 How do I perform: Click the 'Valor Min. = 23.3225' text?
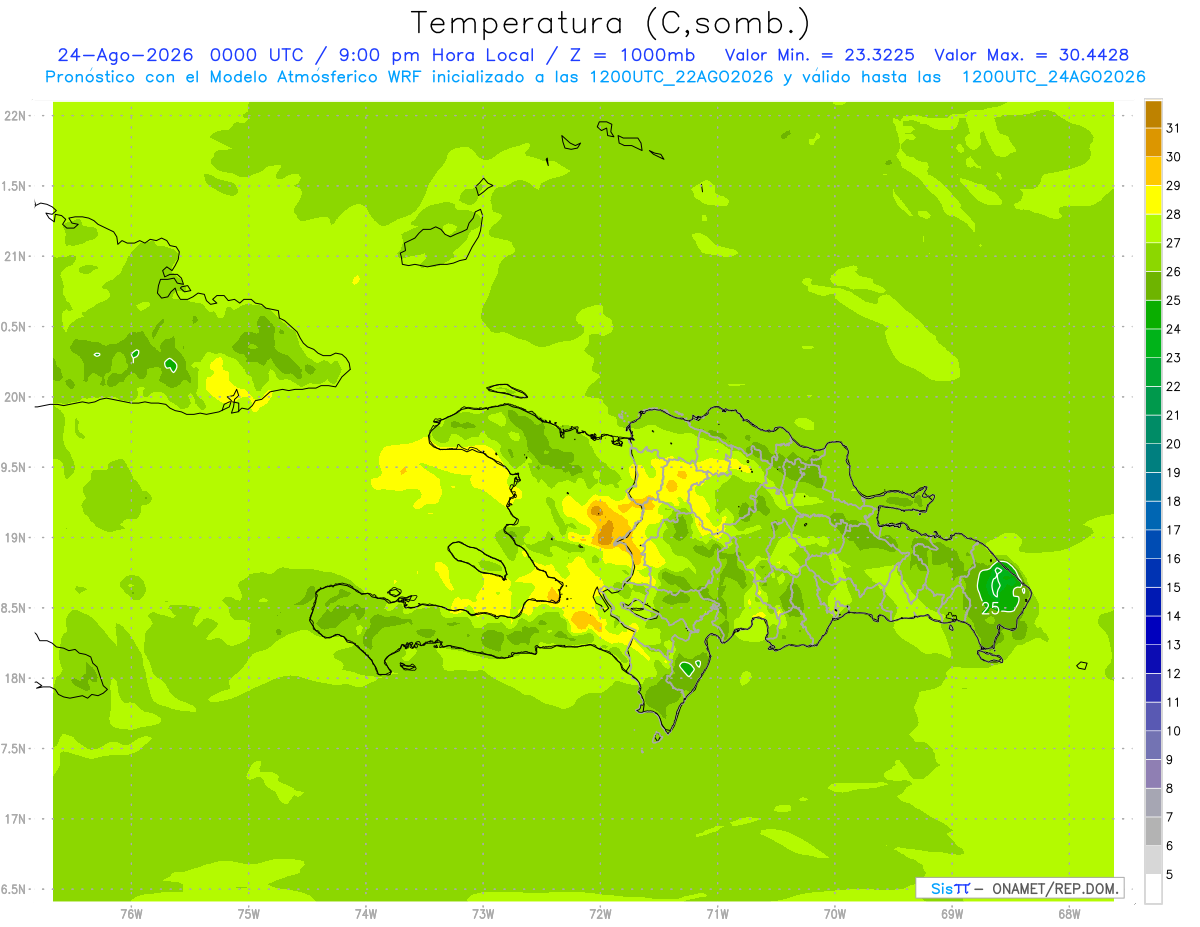(820, 55)
